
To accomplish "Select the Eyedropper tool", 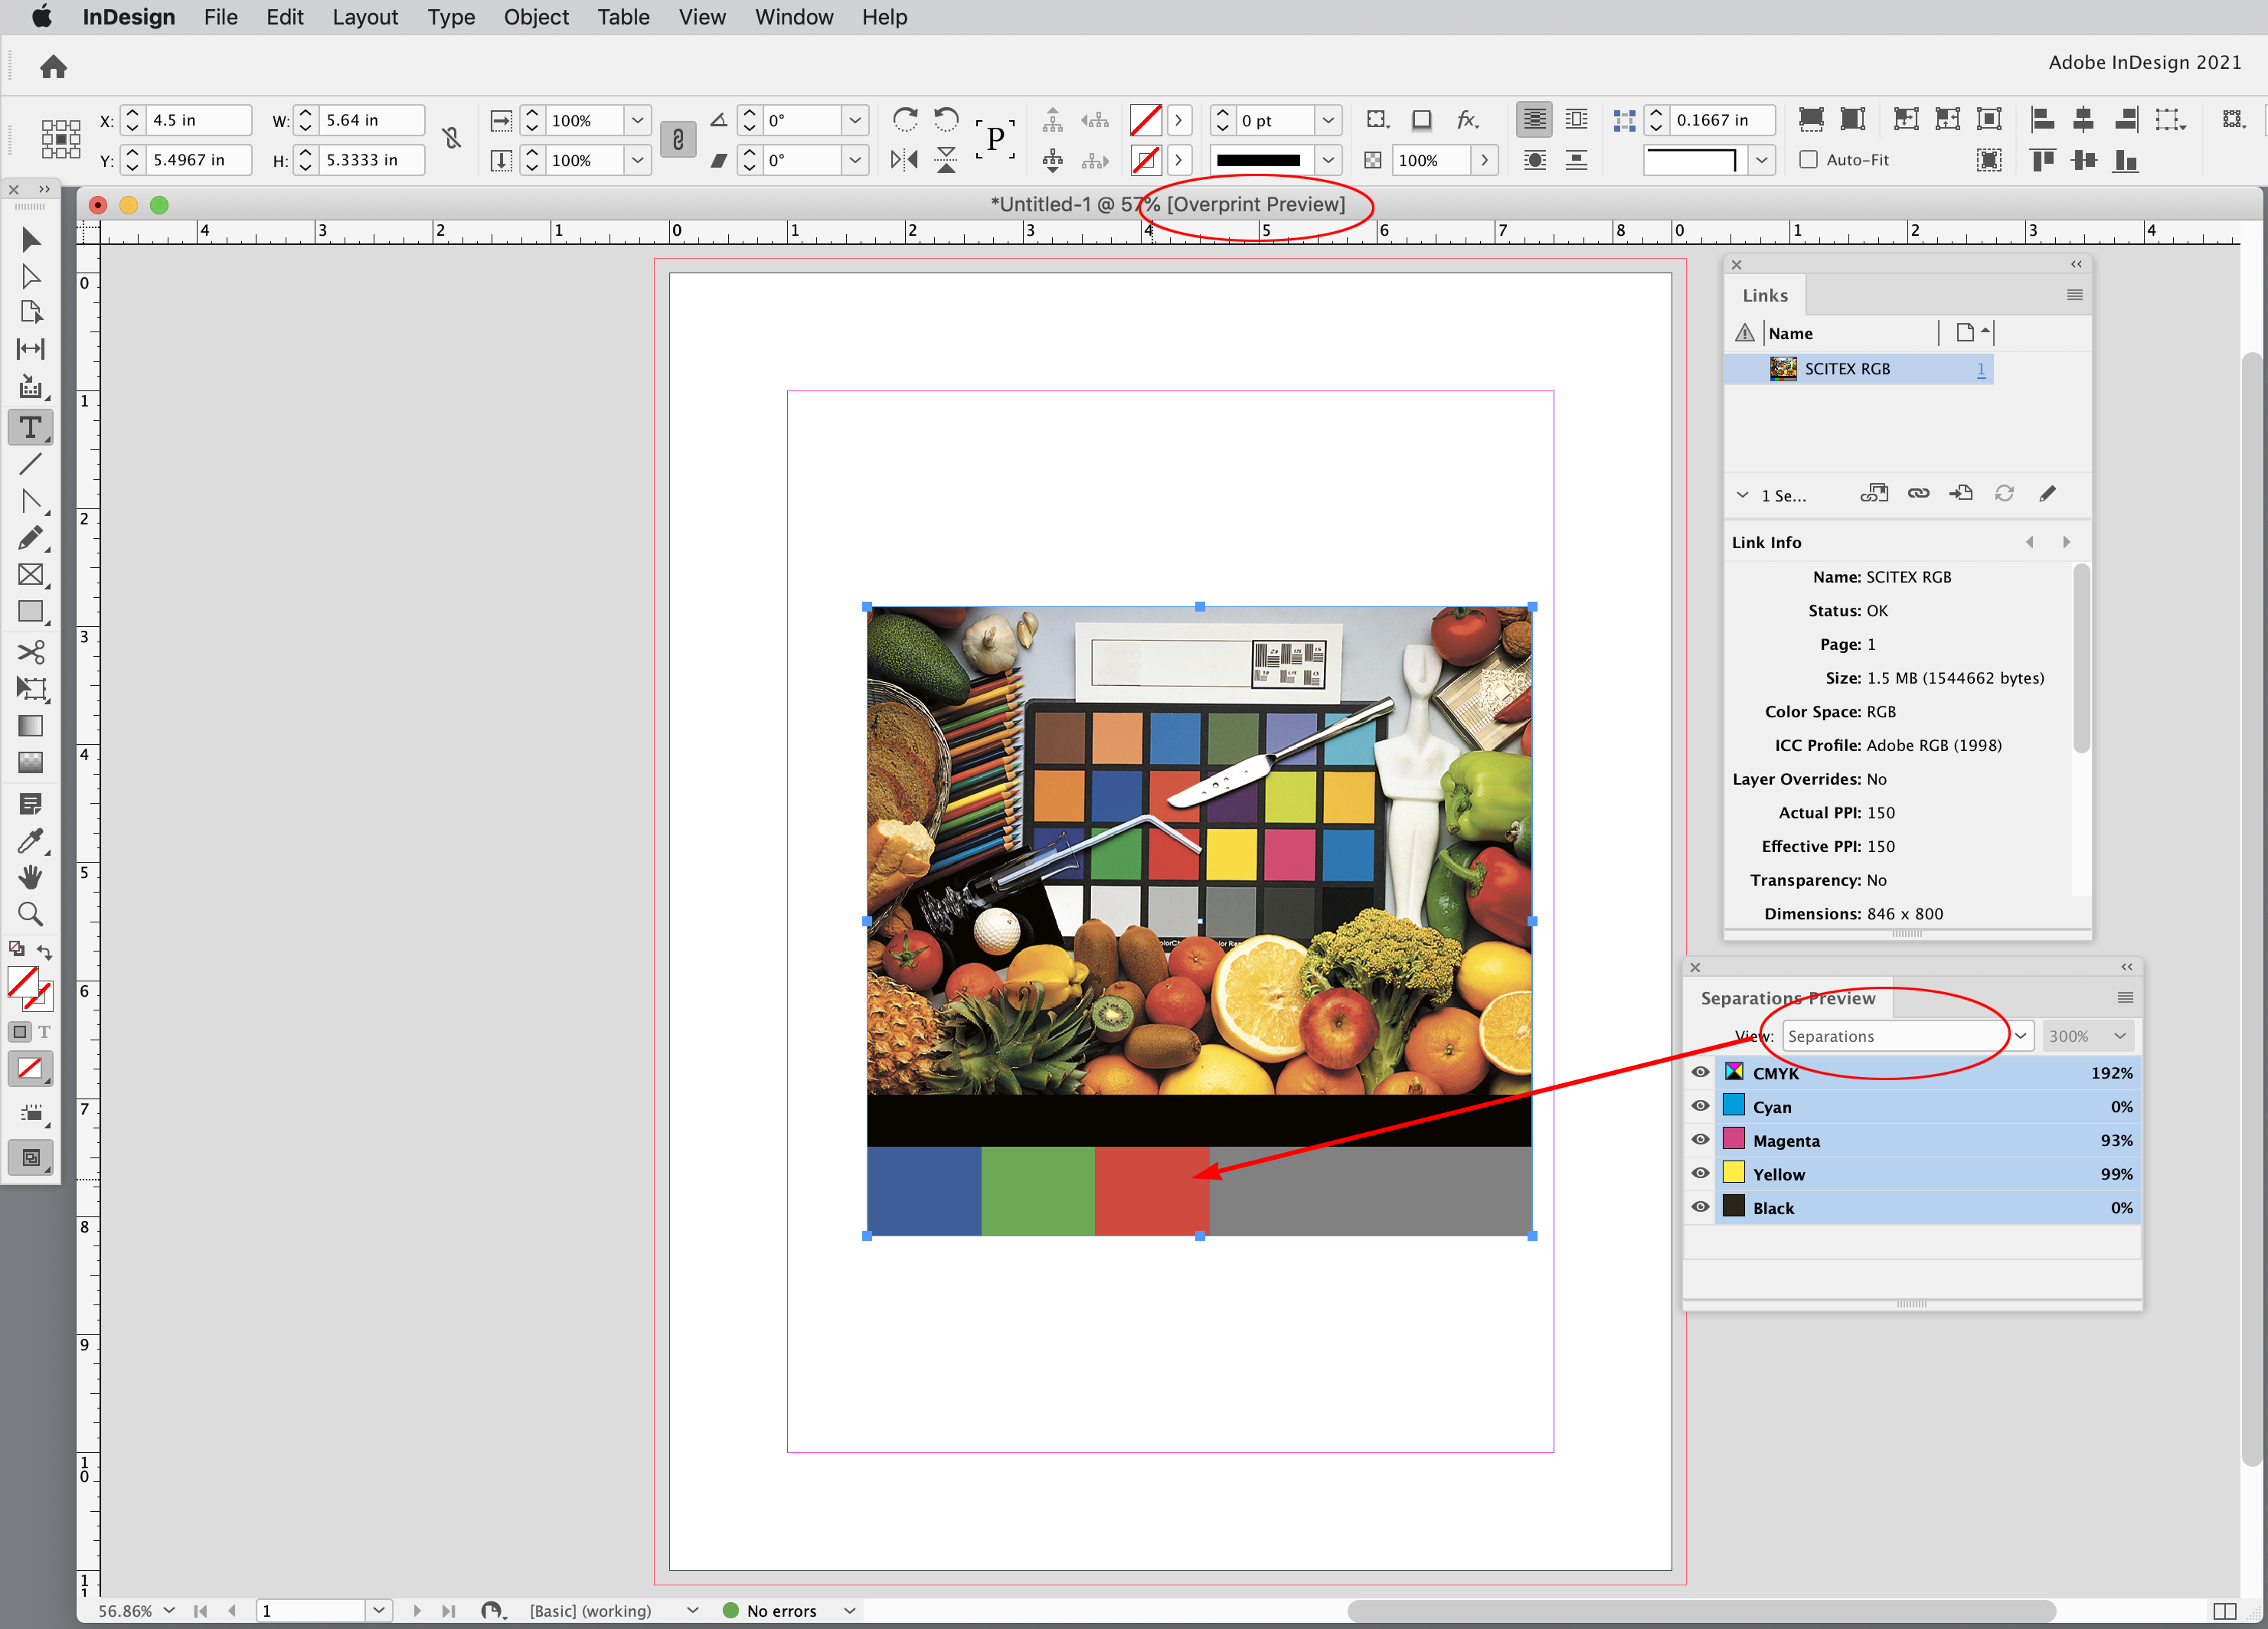I will (x=30, y=842).
